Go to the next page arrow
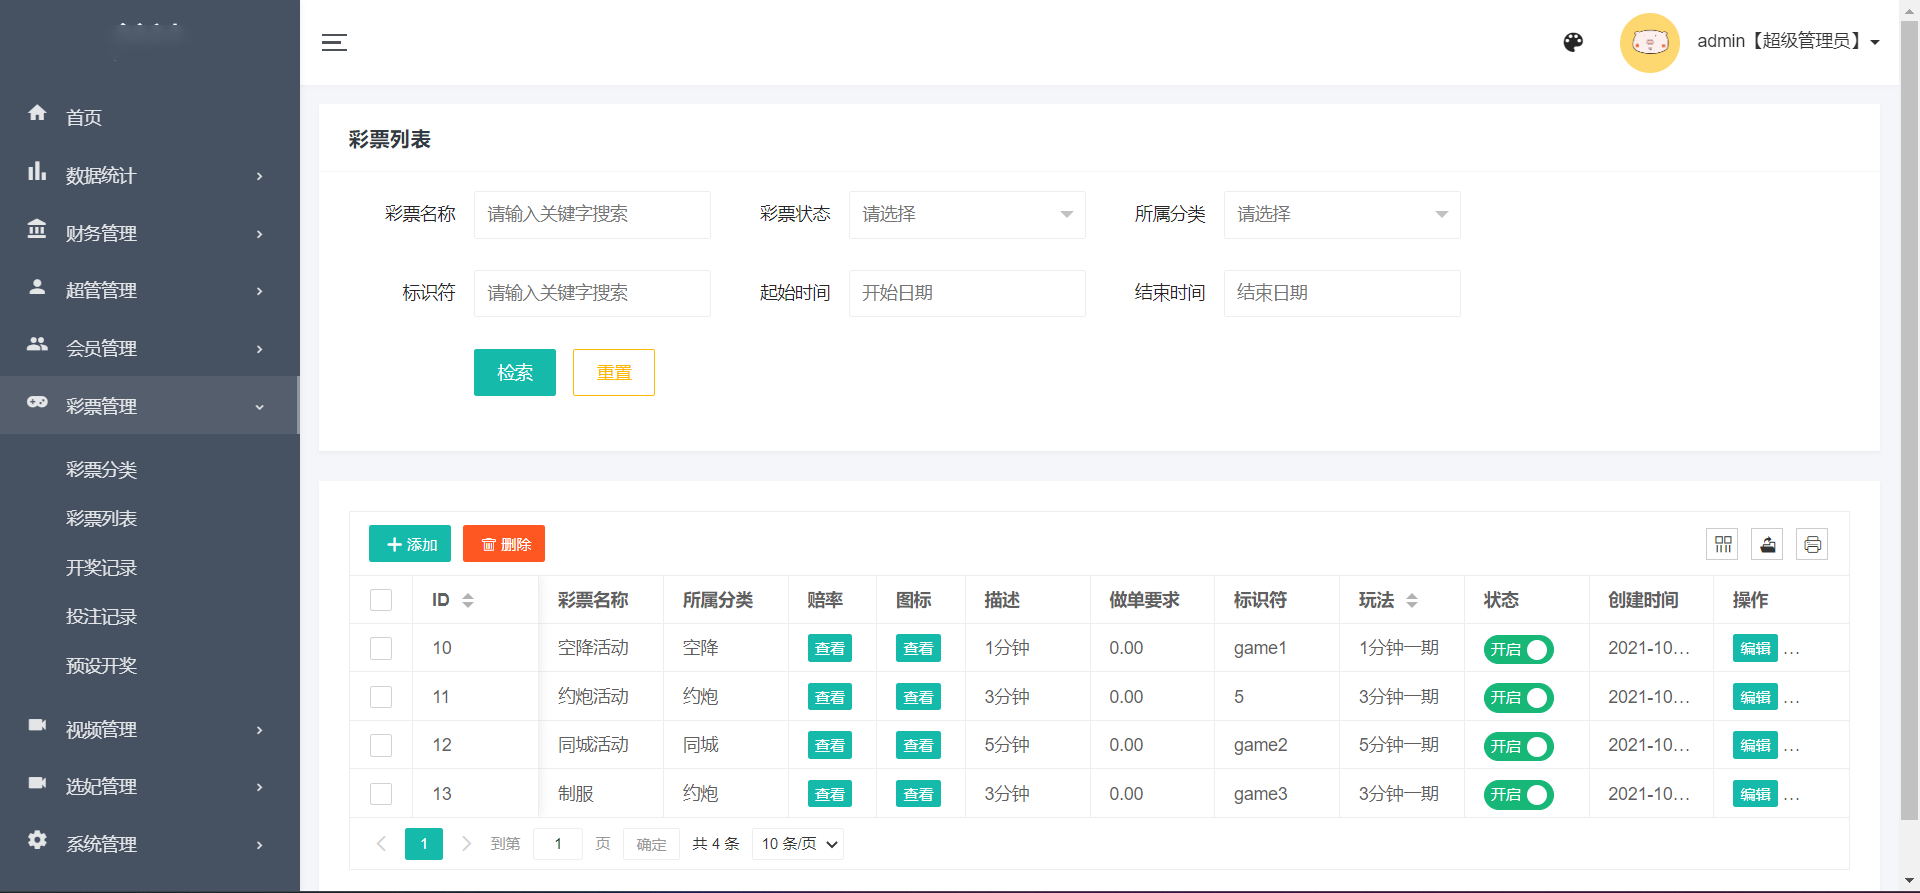The image size is (1920, 893). [x=466, y=844]
